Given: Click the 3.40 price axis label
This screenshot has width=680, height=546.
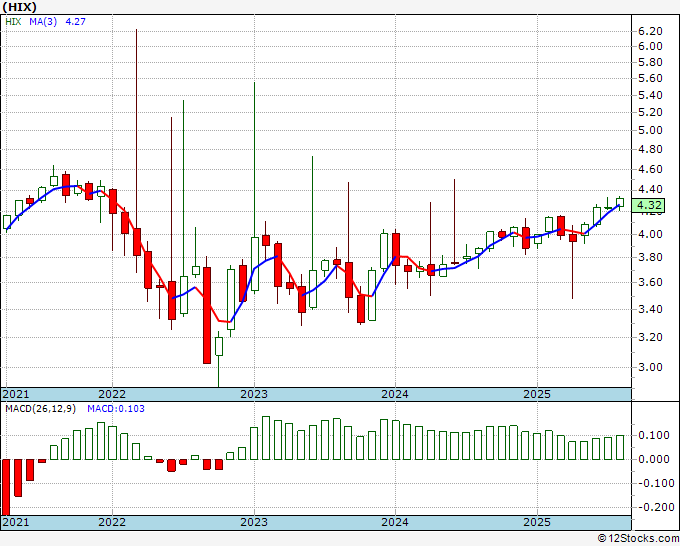Looking at the screenshot, I should pyautogui.click(x=650, y=310).
